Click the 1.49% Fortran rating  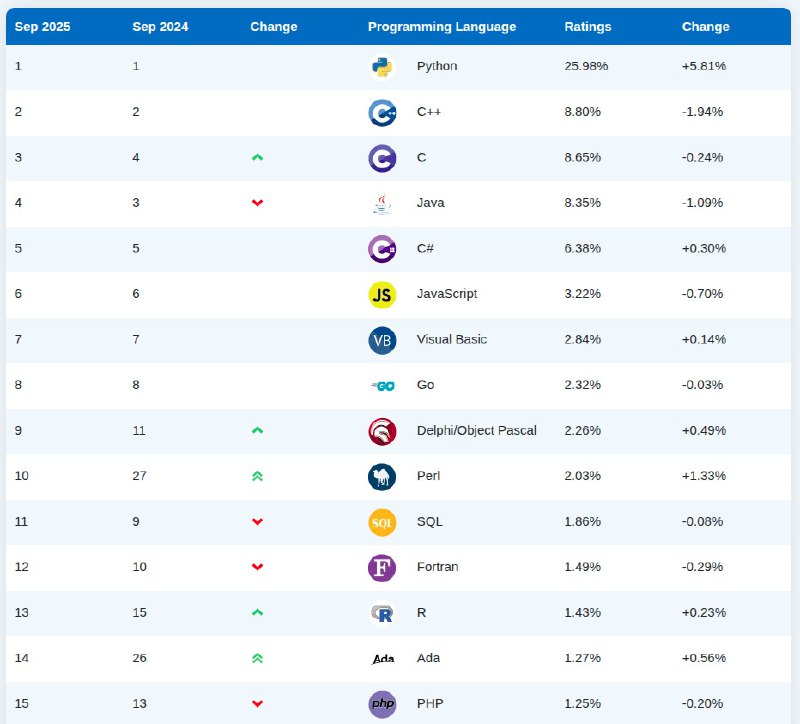click(583, 567)
